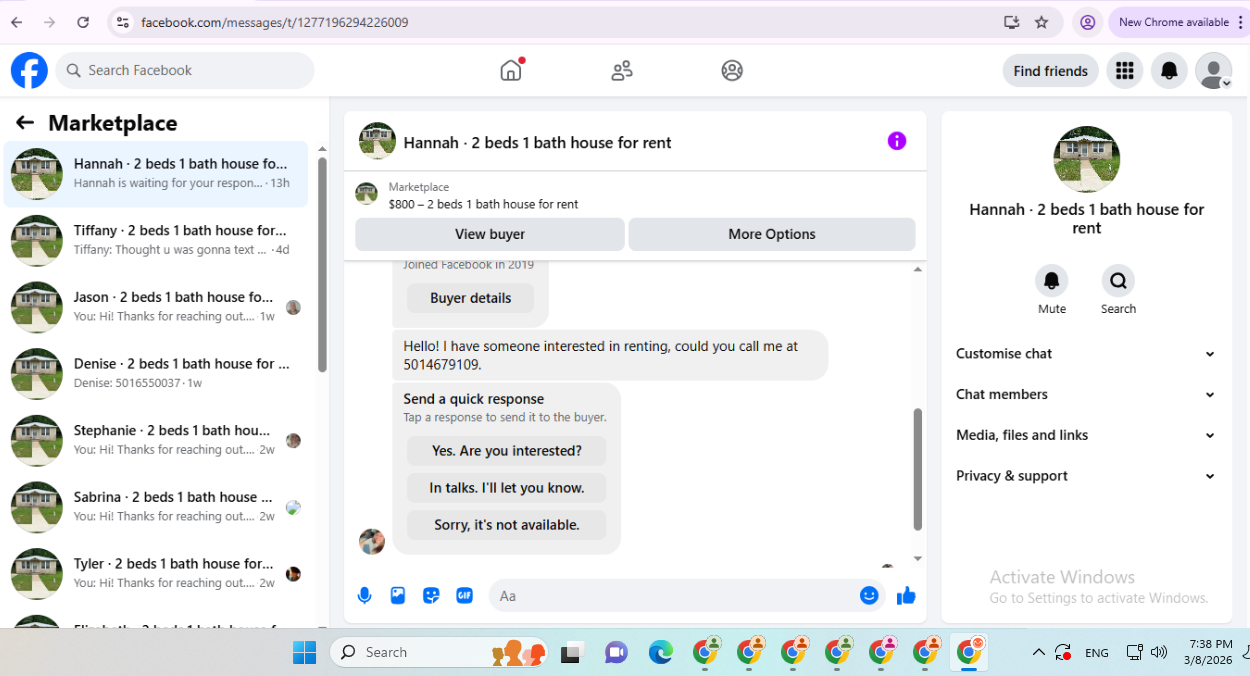
Task: Open the Tyler conversation
Action: [x=156, y=573]
